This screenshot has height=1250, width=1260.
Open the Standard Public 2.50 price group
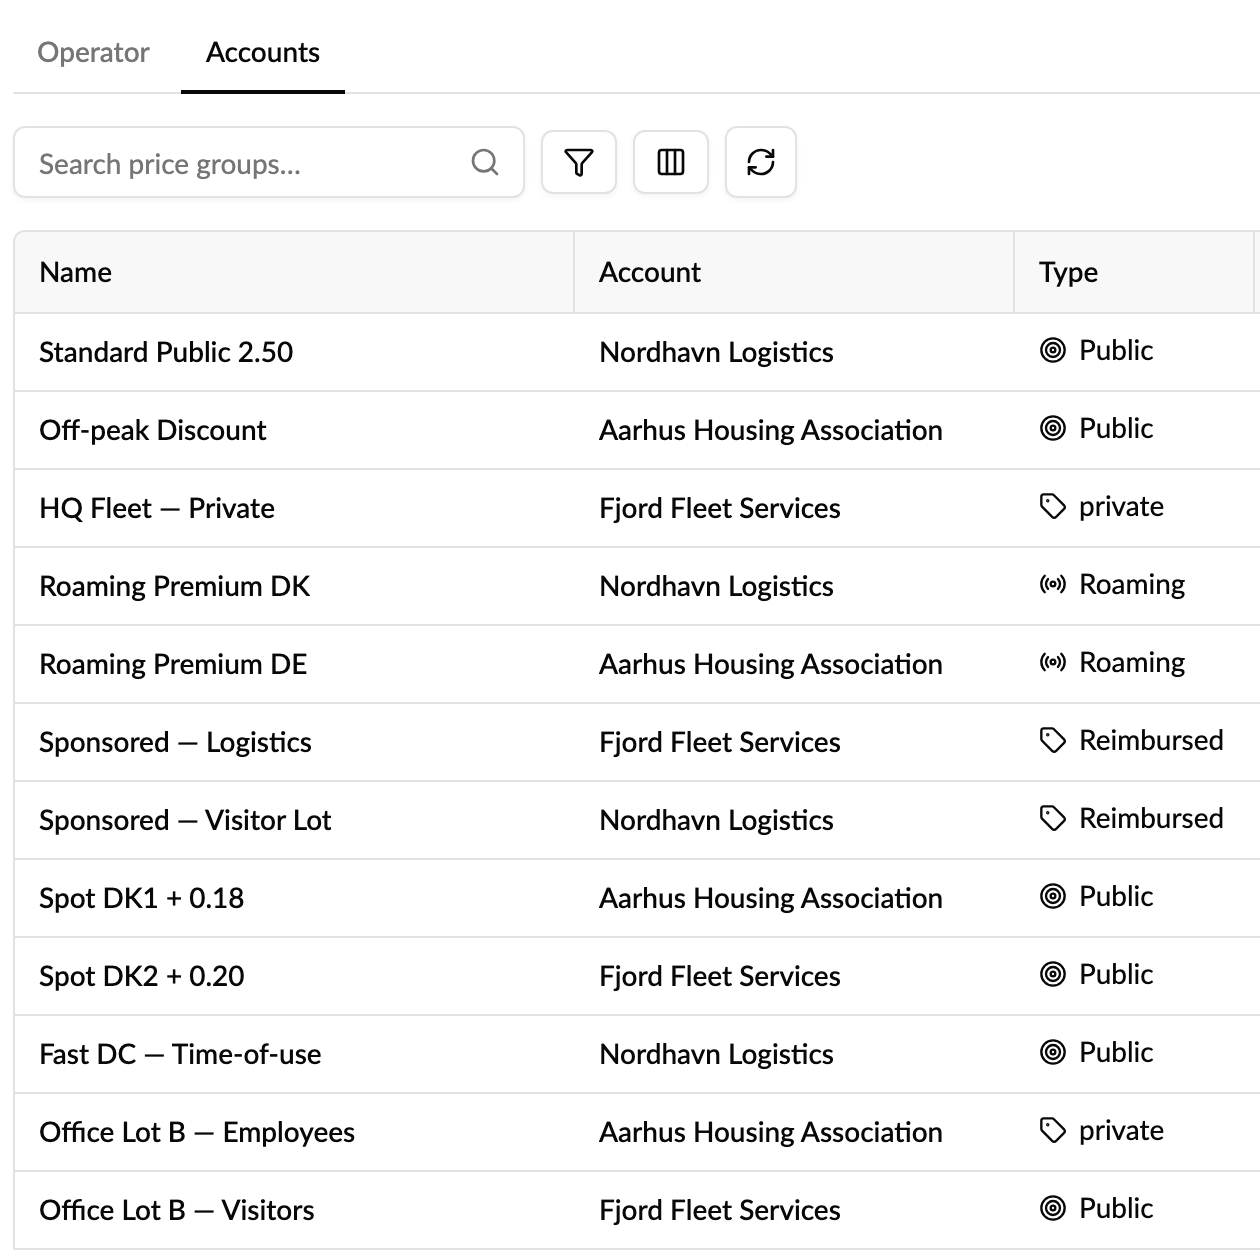(166, 352)
